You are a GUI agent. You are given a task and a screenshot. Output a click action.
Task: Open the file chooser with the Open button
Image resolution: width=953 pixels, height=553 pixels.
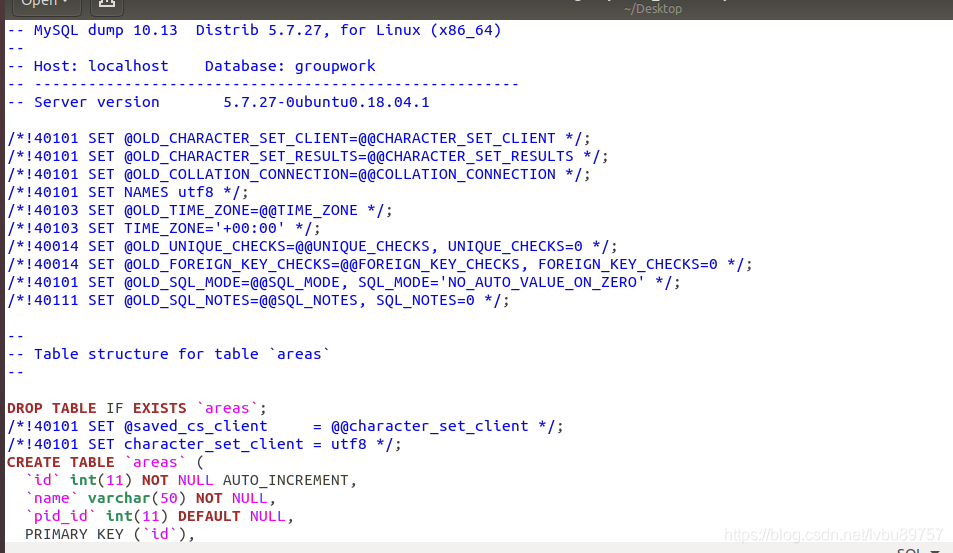coord(46,5)
